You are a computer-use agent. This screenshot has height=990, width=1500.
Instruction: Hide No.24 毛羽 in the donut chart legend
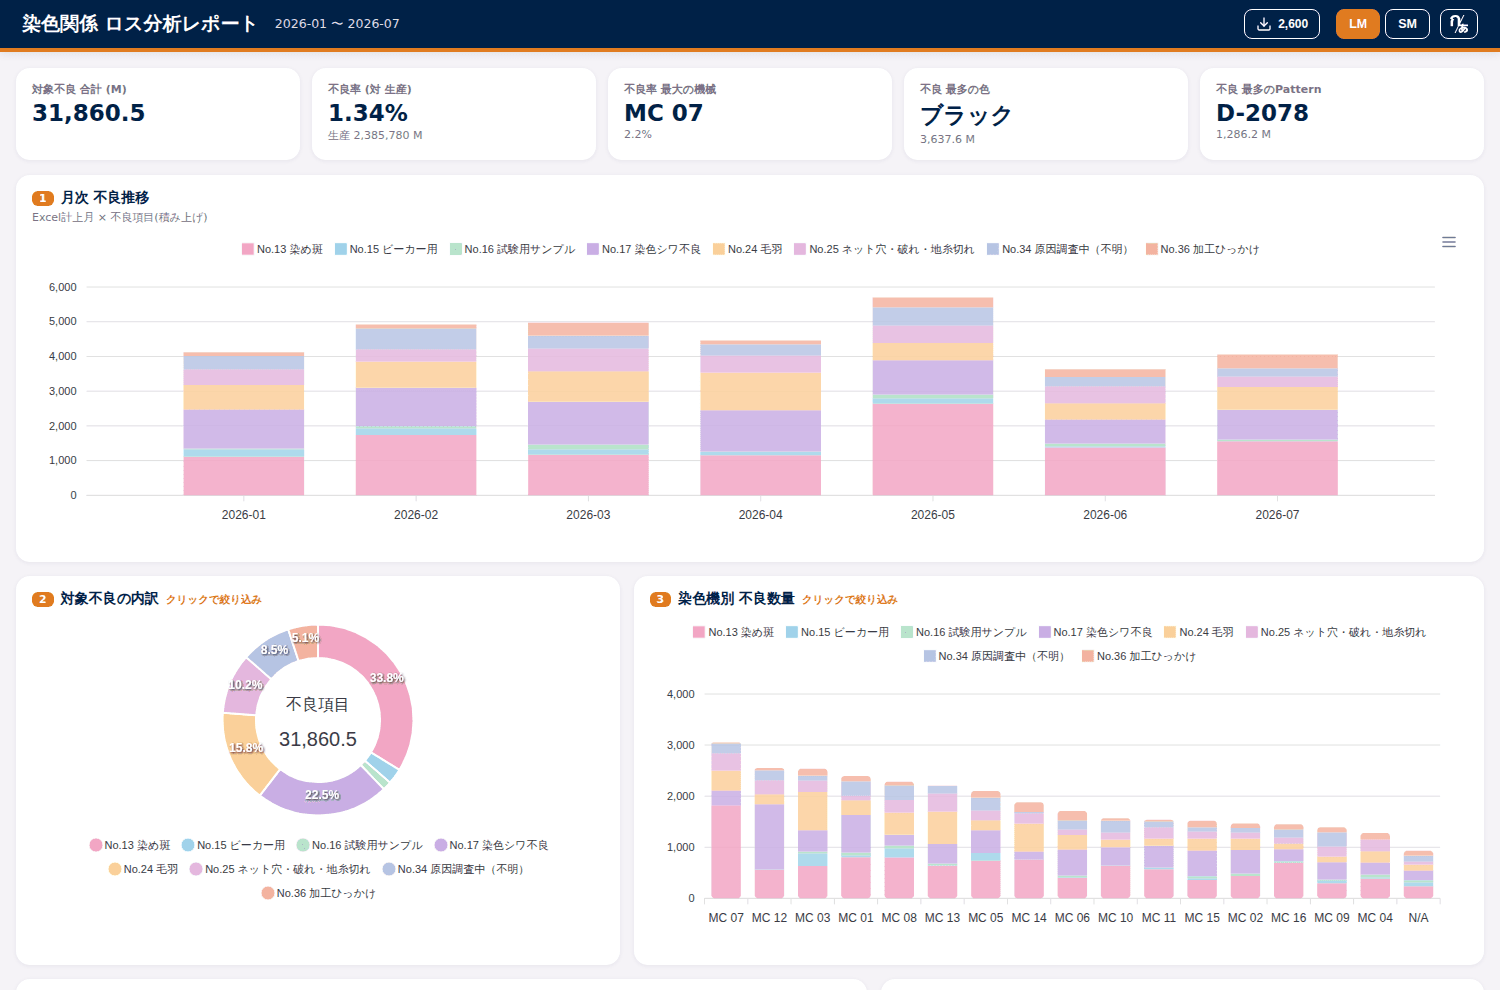pos(143,869)
